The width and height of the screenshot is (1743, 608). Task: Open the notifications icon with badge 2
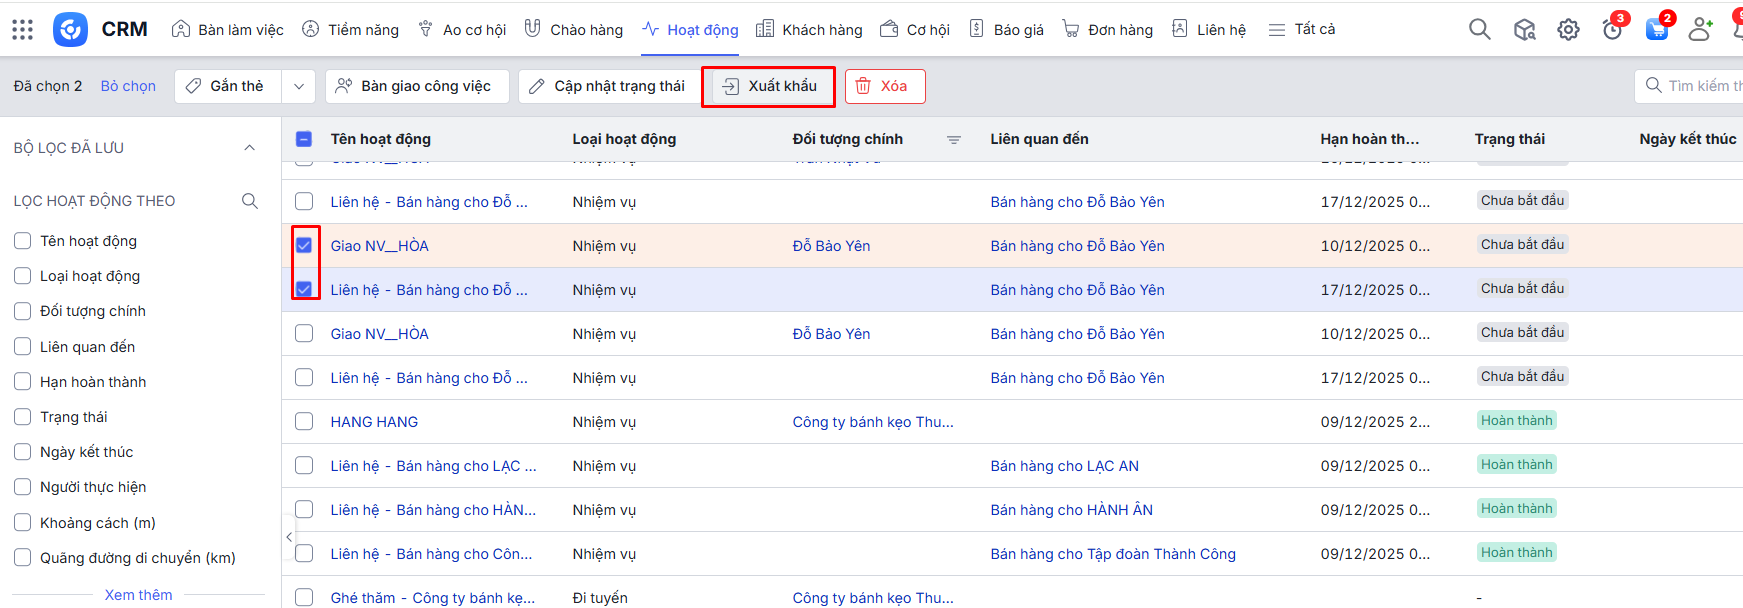tap(1656, 30)
